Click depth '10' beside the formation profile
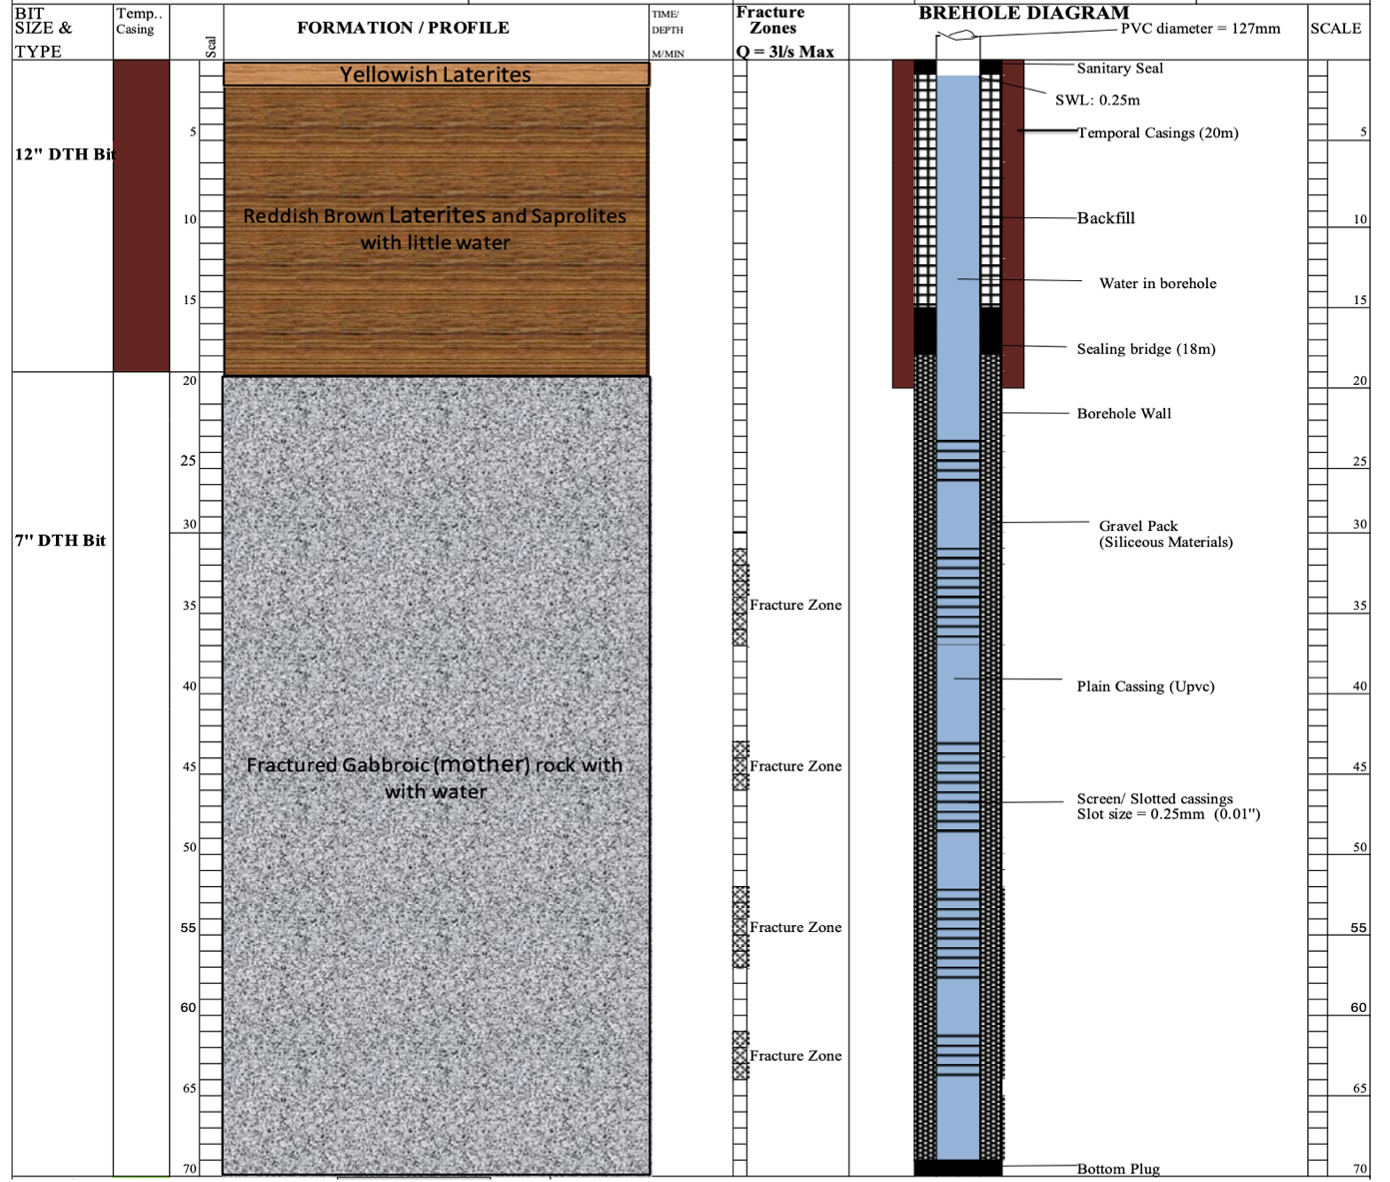Viewport: 1390px width, 1182px height. [190, 219]
